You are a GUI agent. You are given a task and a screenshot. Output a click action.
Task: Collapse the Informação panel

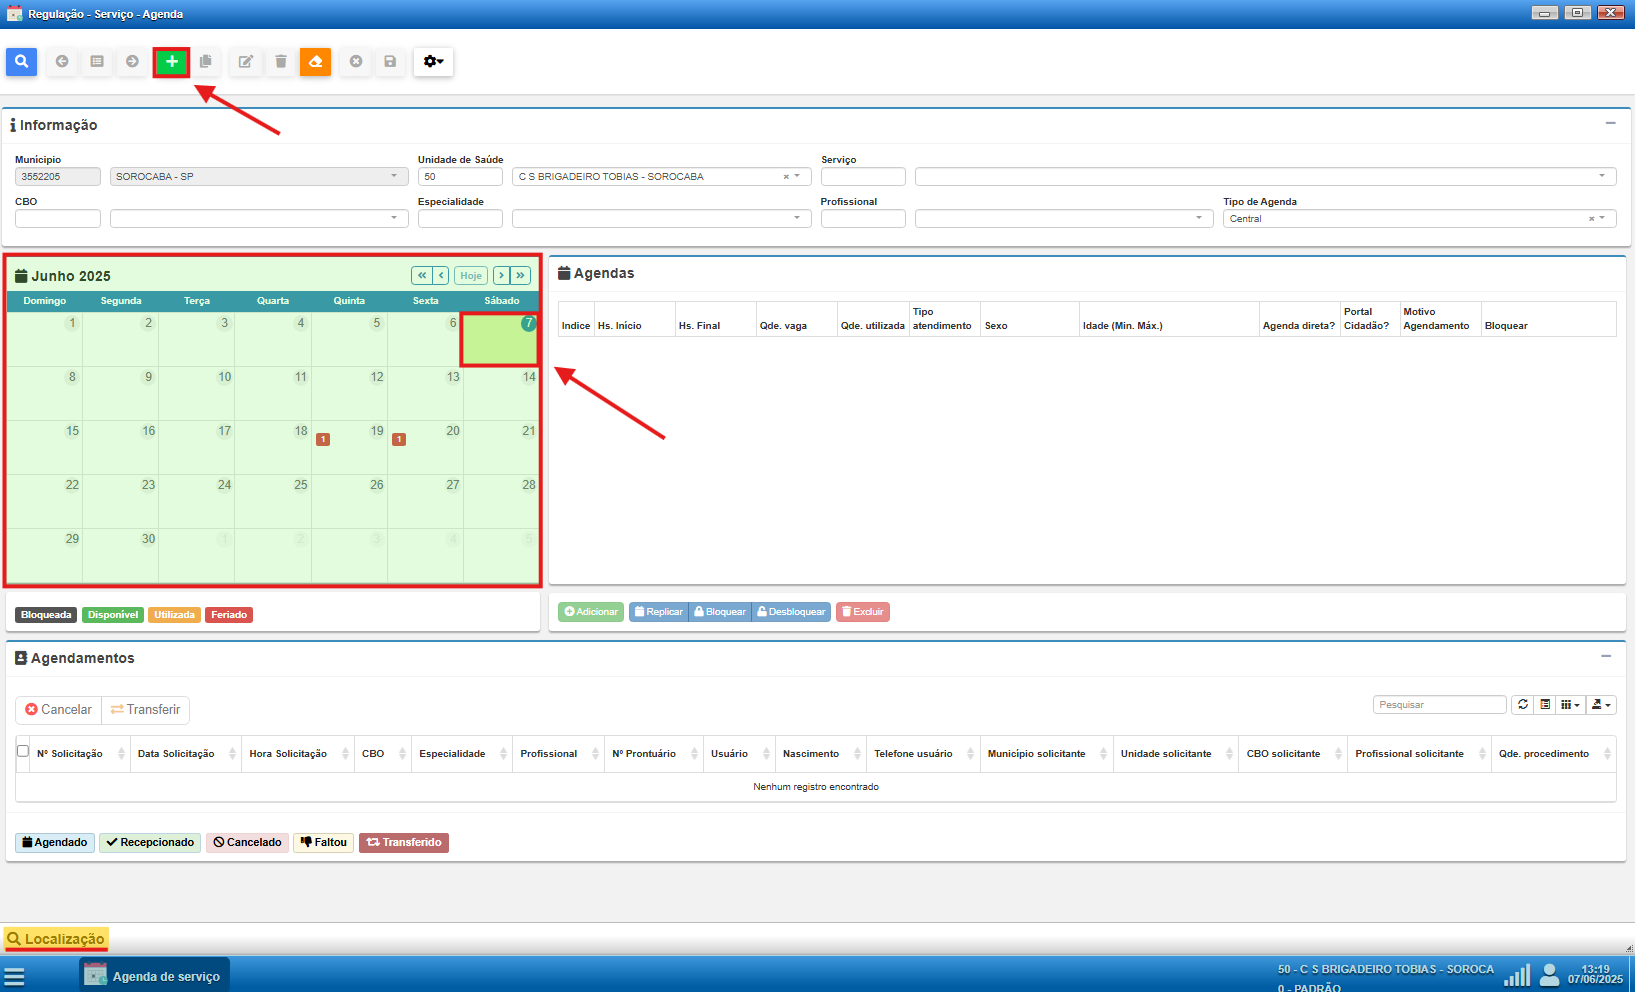pyautogui.click(x=1610, y=123)
